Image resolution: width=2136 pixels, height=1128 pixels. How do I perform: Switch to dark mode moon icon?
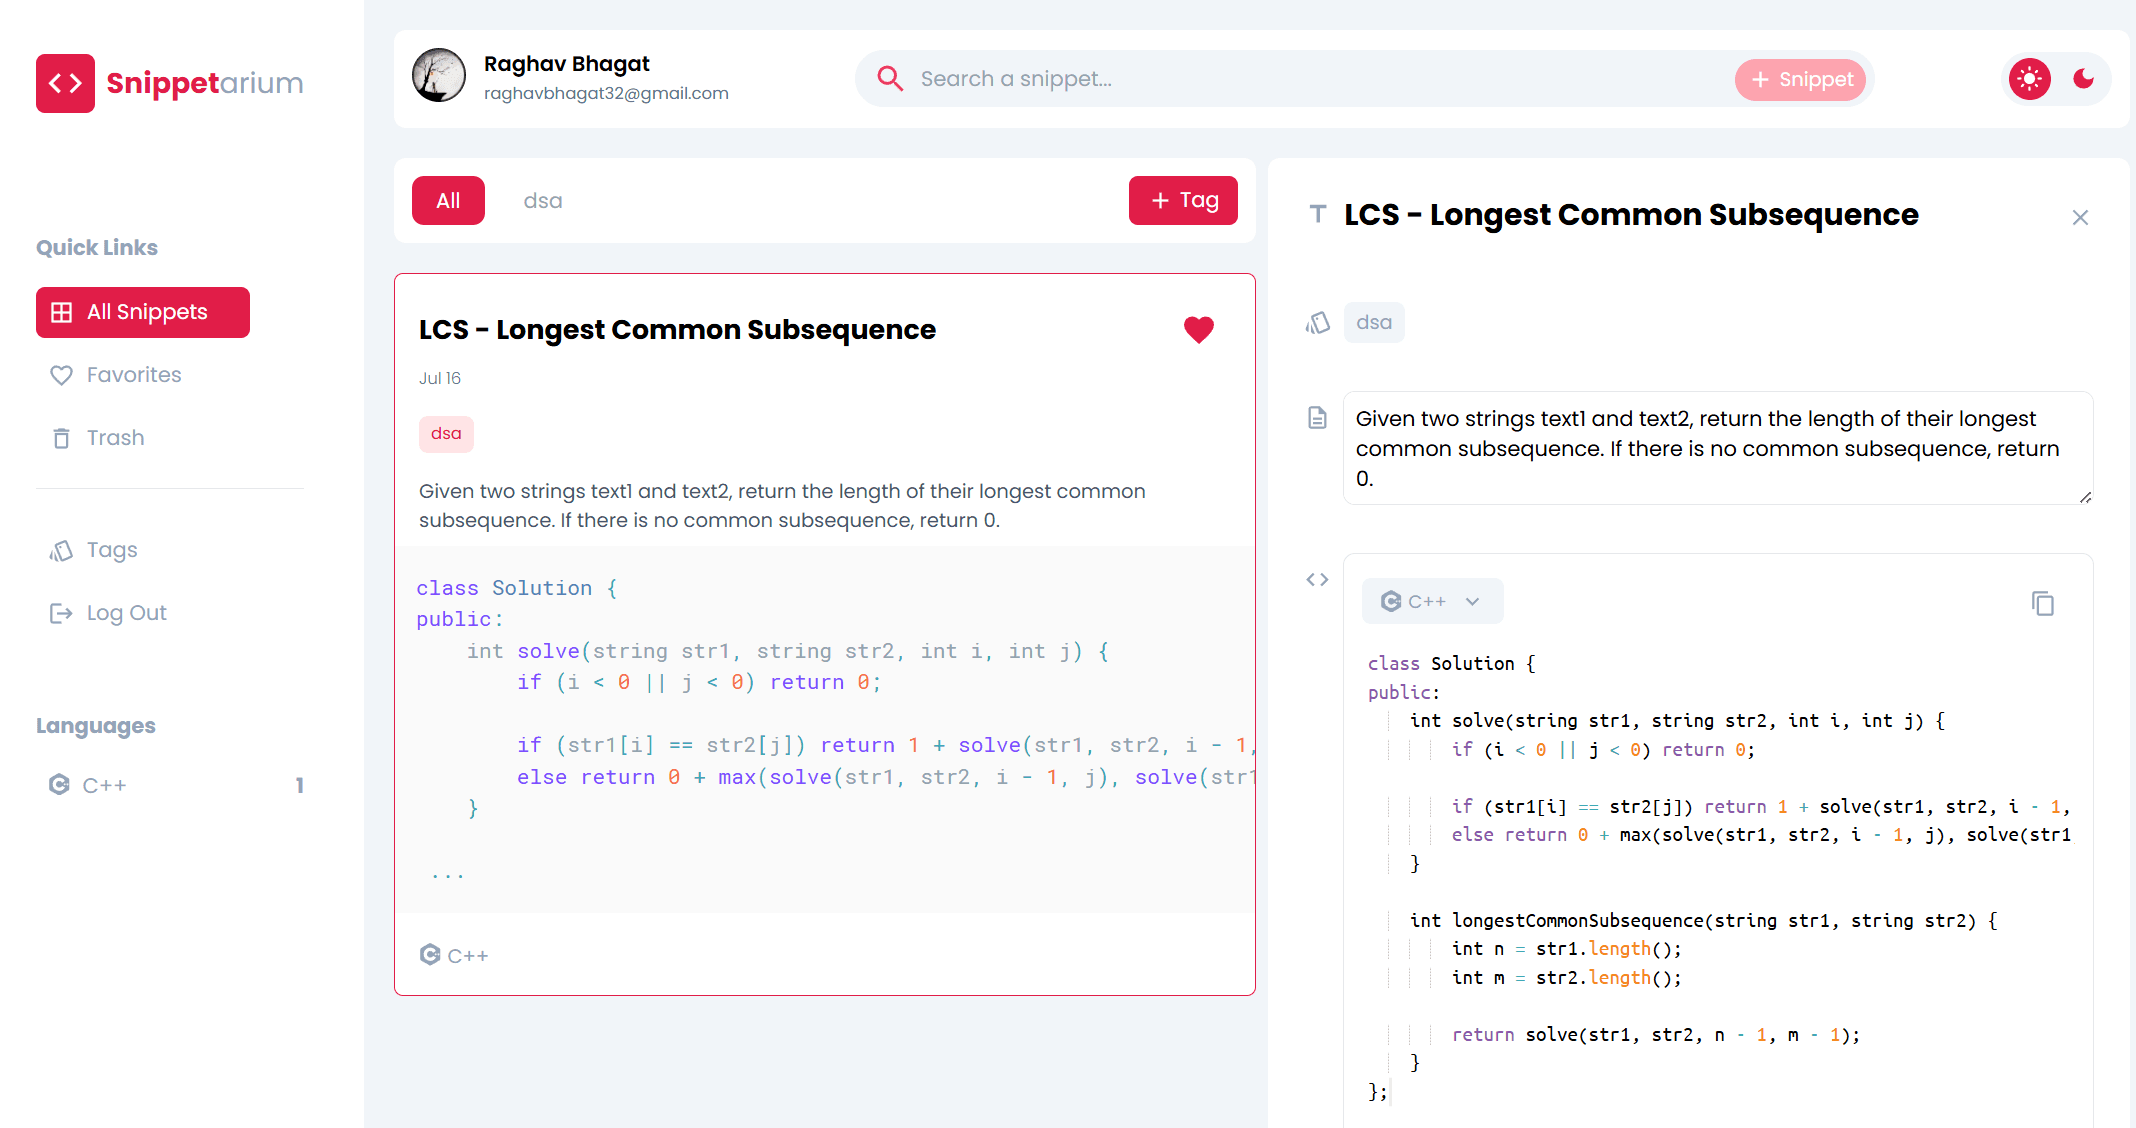2083,79
